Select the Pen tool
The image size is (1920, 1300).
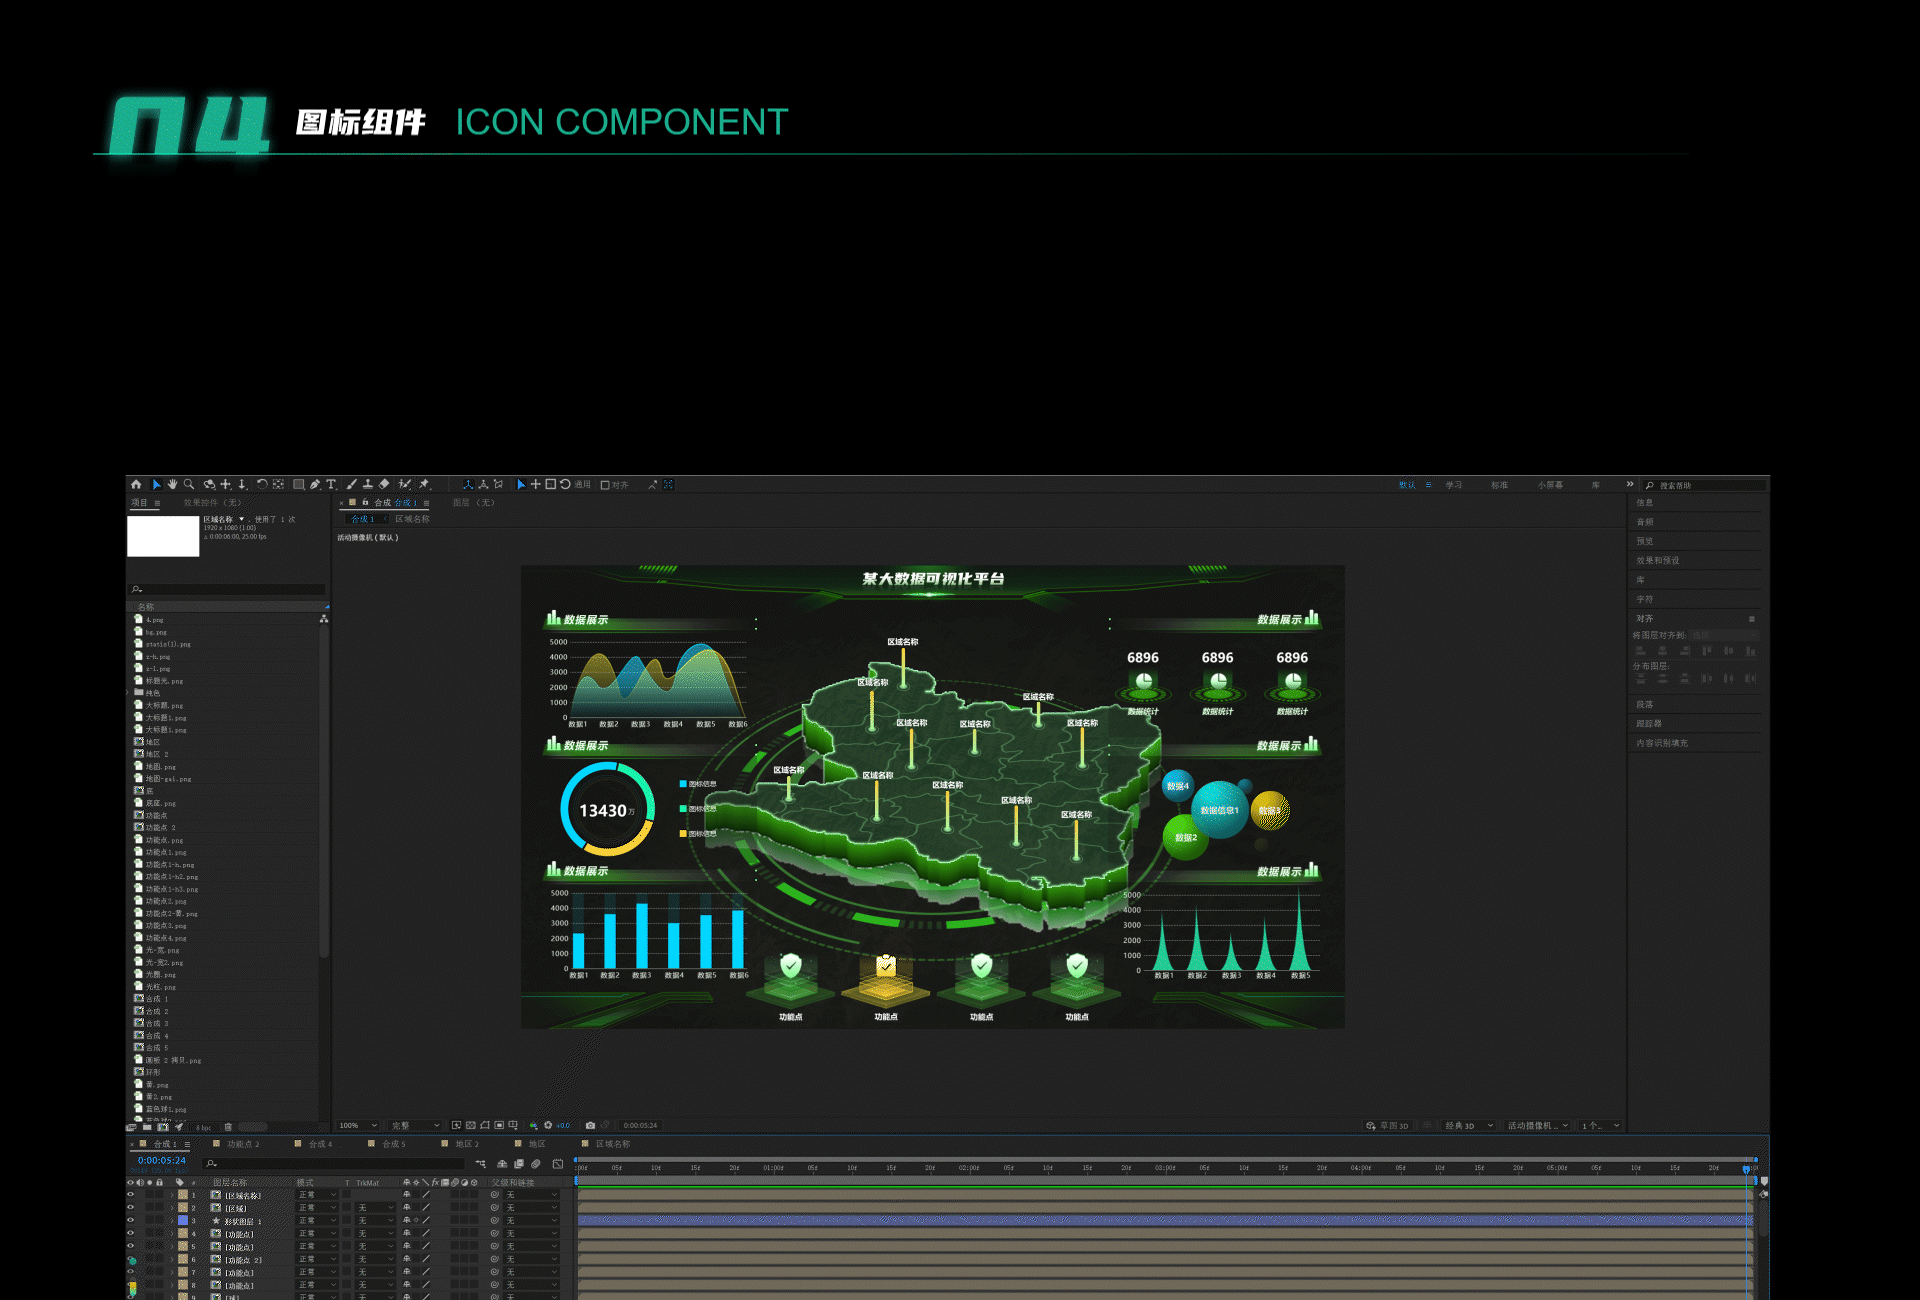(315, 484)
